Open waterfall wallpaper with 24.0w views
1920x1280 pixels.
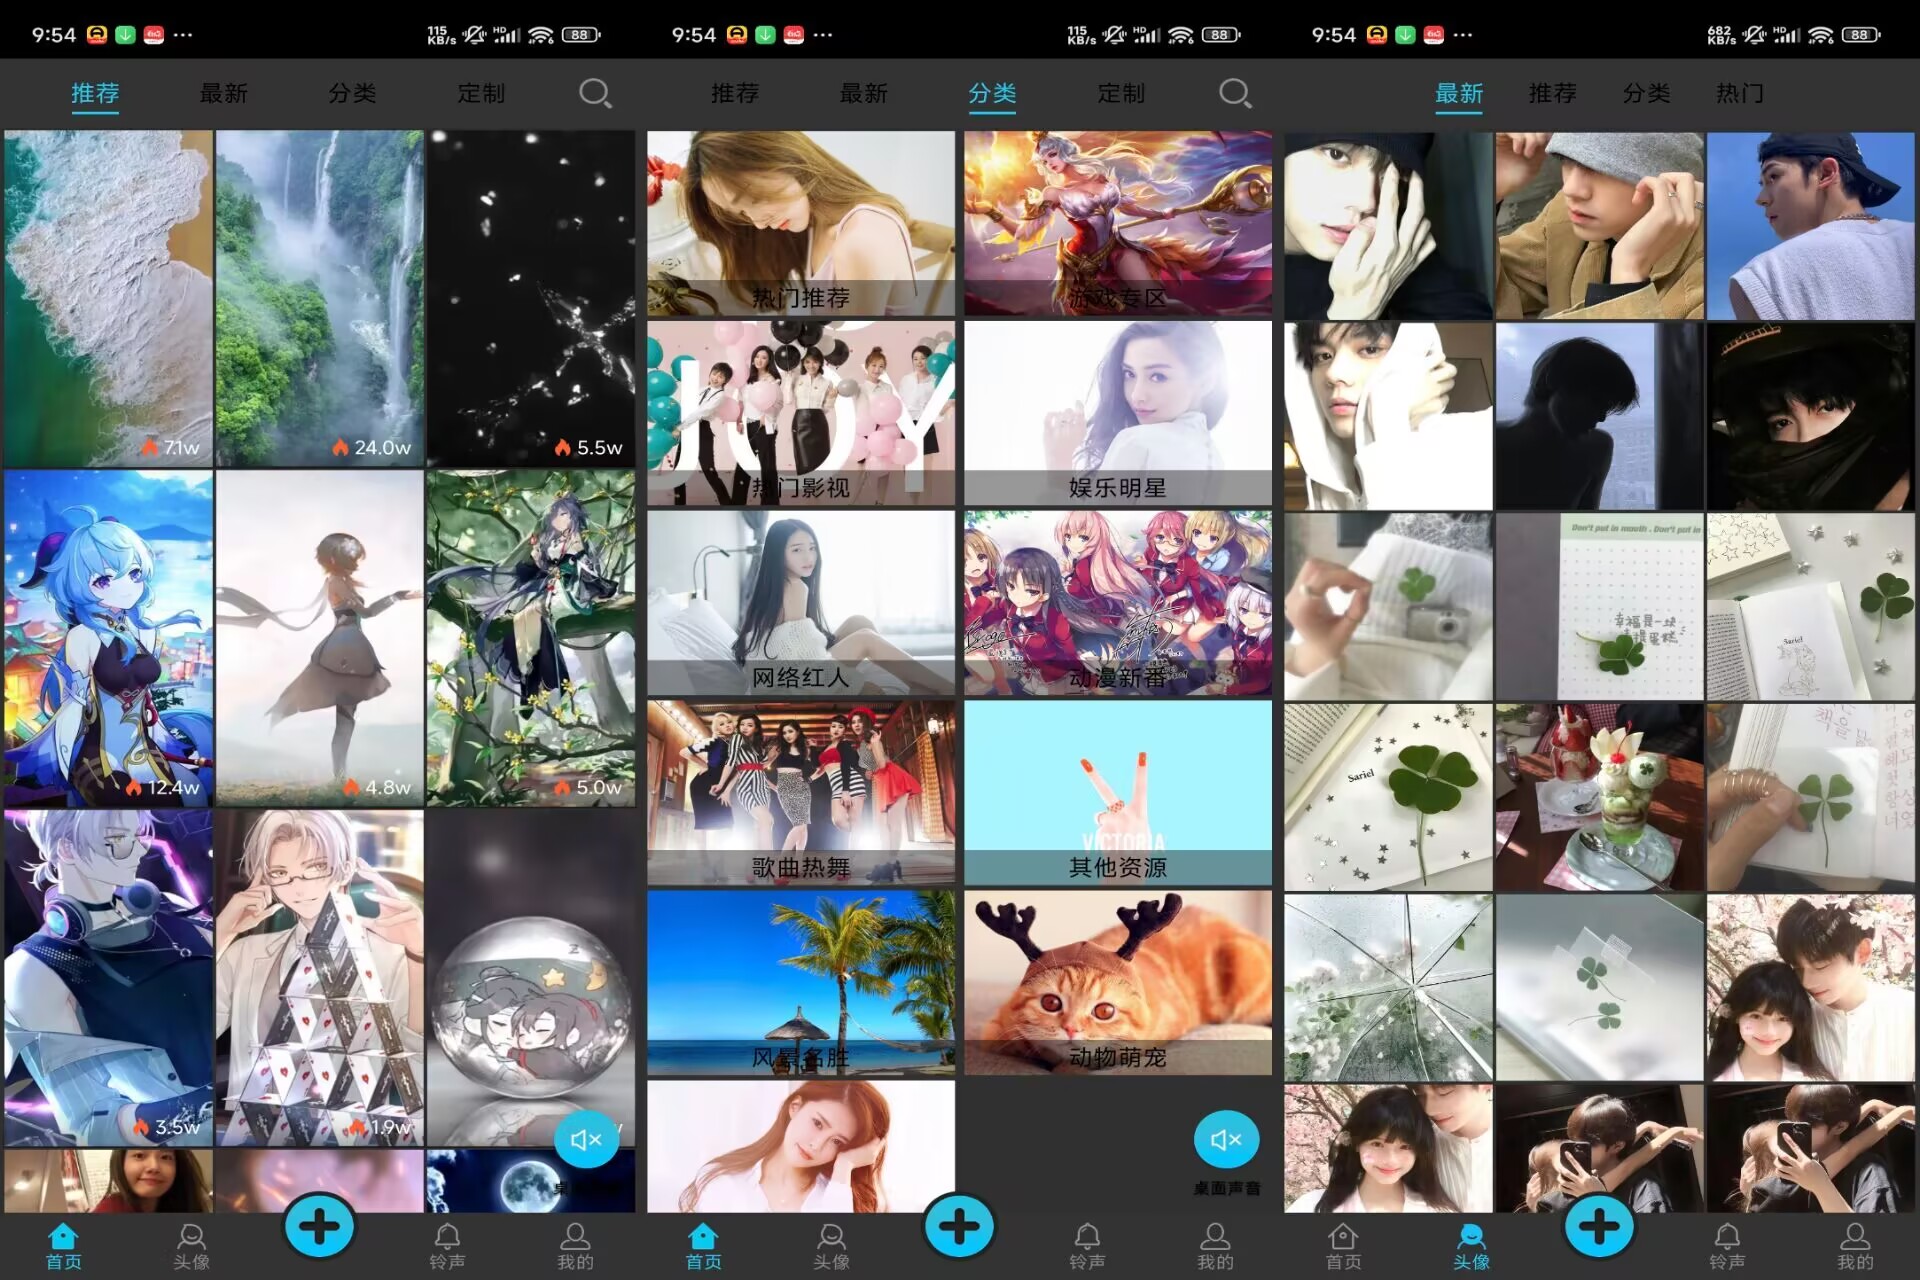[x=319, y=298]
